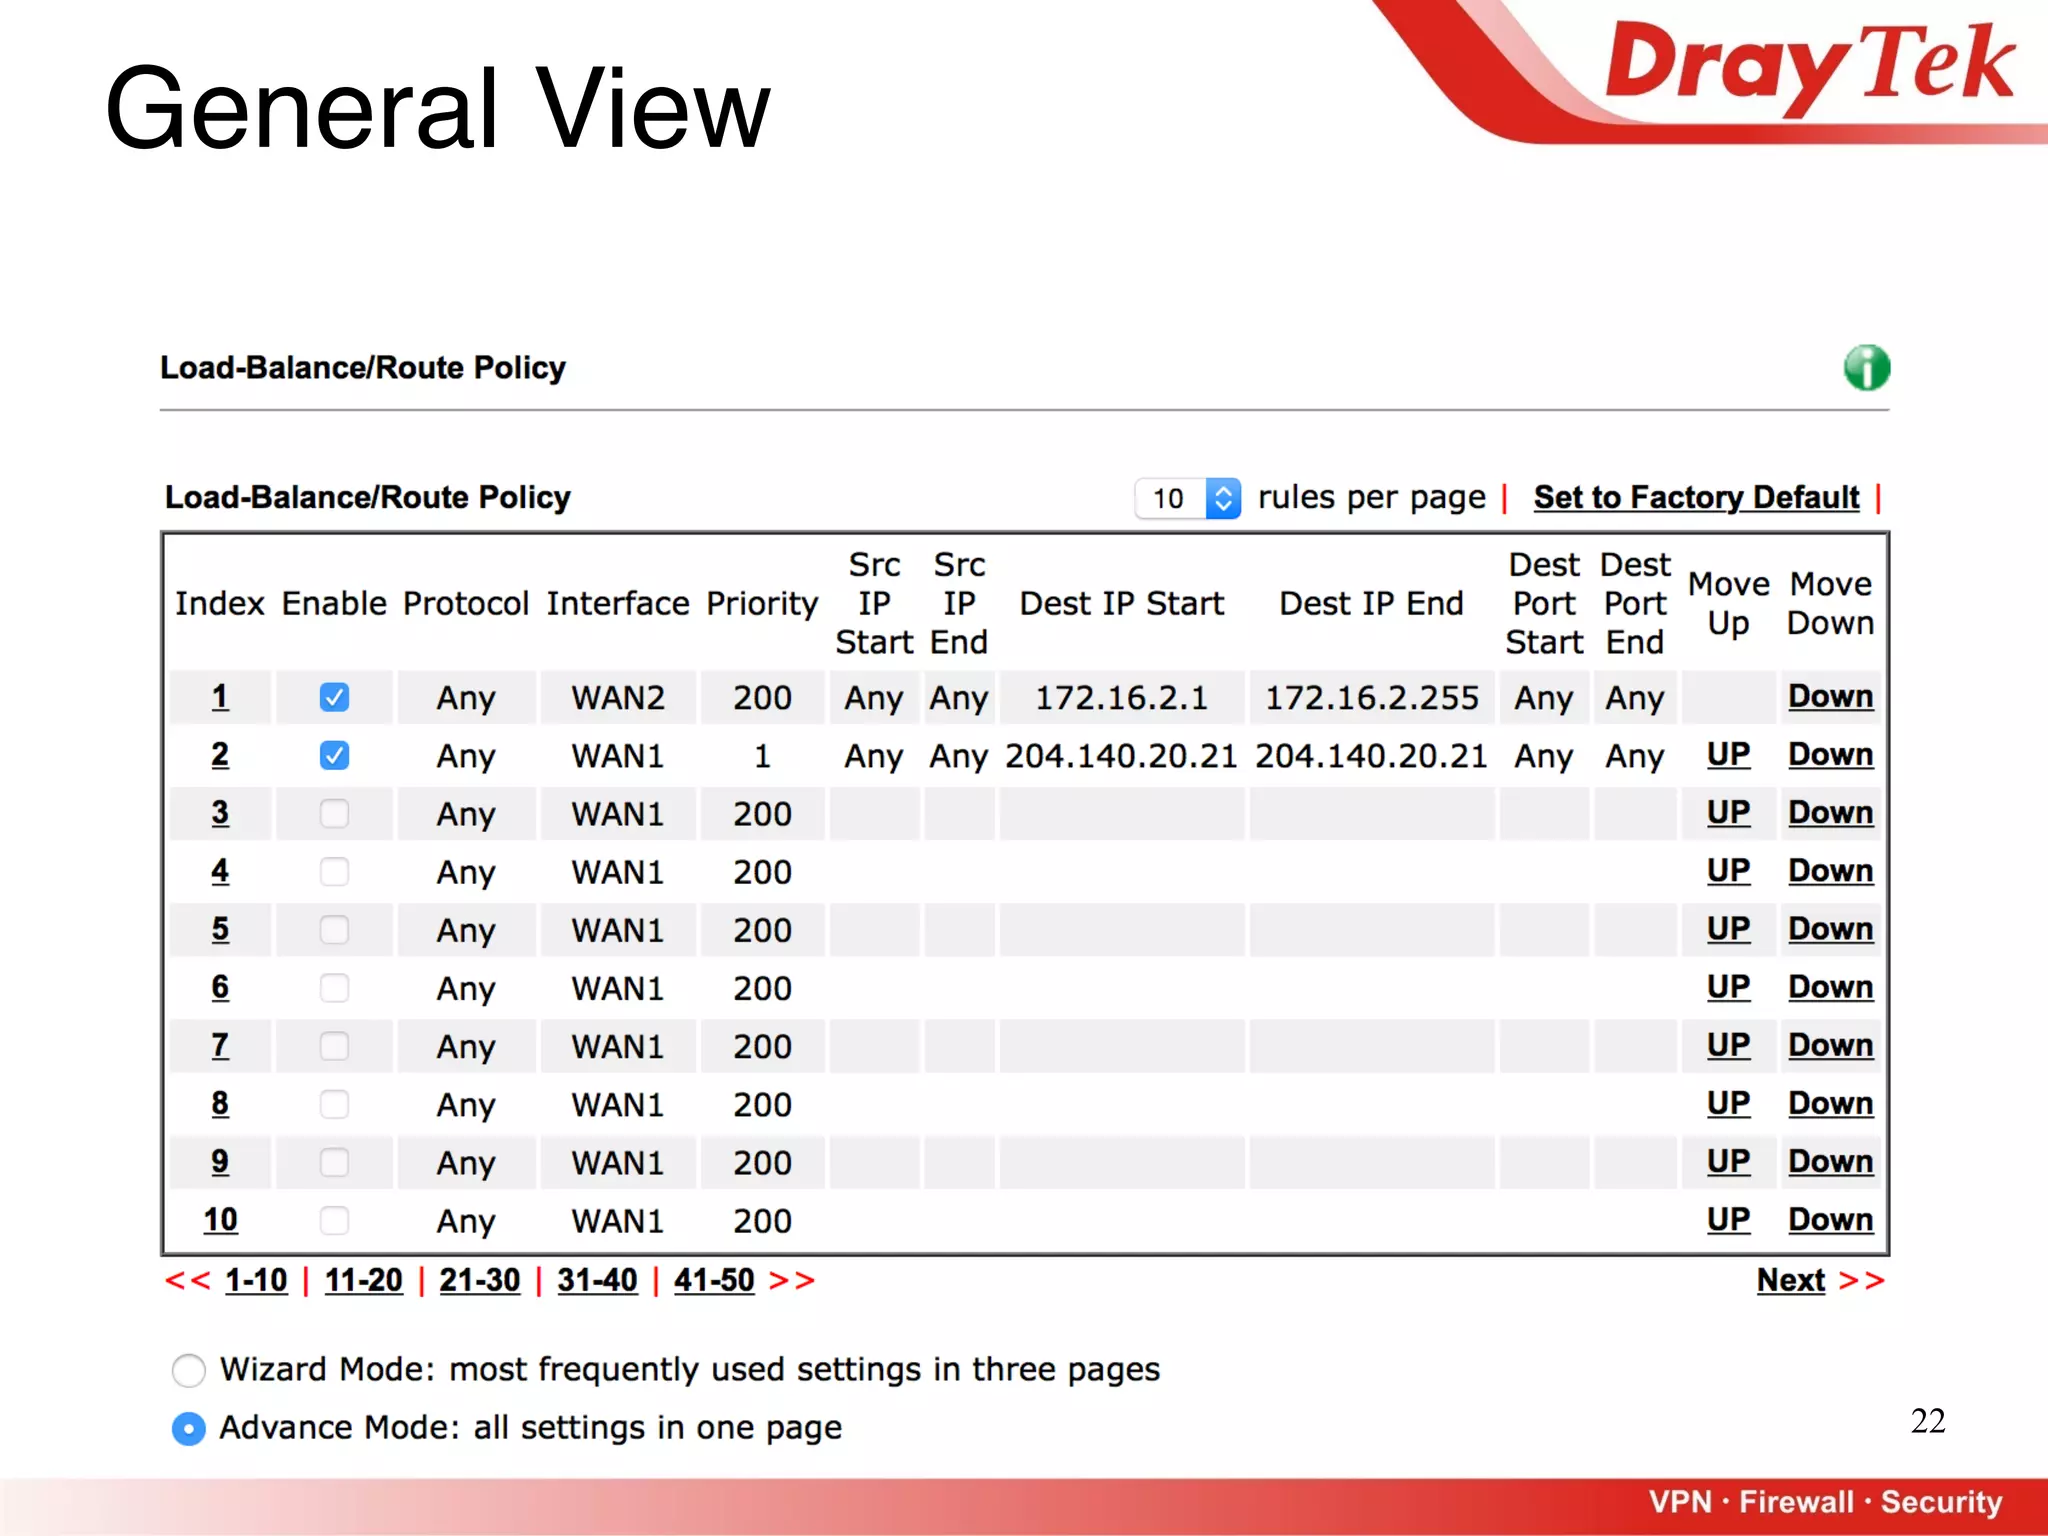Select Advance Mode radio button
This screenshot has height=1536, width=2048.
189,1428
